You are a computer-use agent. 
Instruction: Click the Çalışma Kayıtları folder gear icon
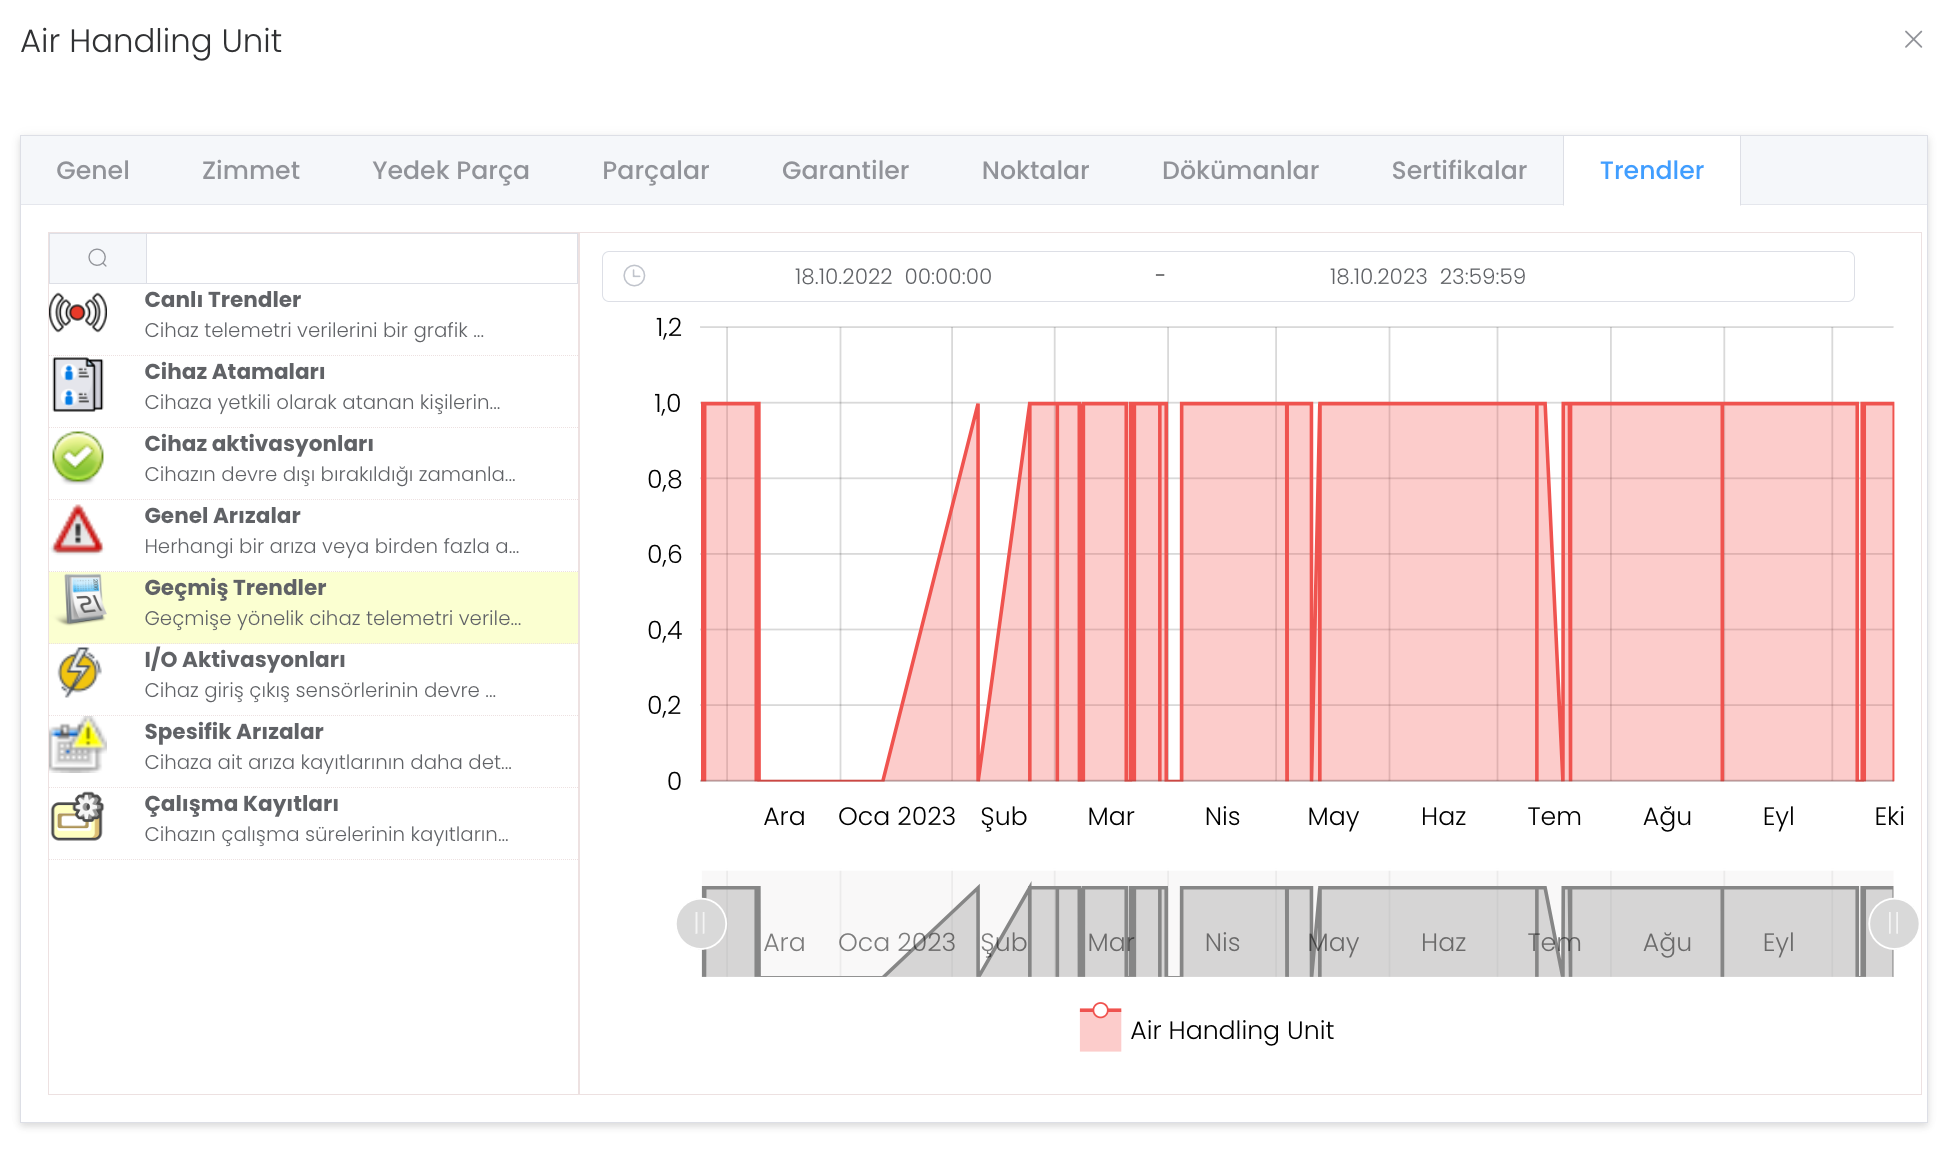tap(78, 817)
